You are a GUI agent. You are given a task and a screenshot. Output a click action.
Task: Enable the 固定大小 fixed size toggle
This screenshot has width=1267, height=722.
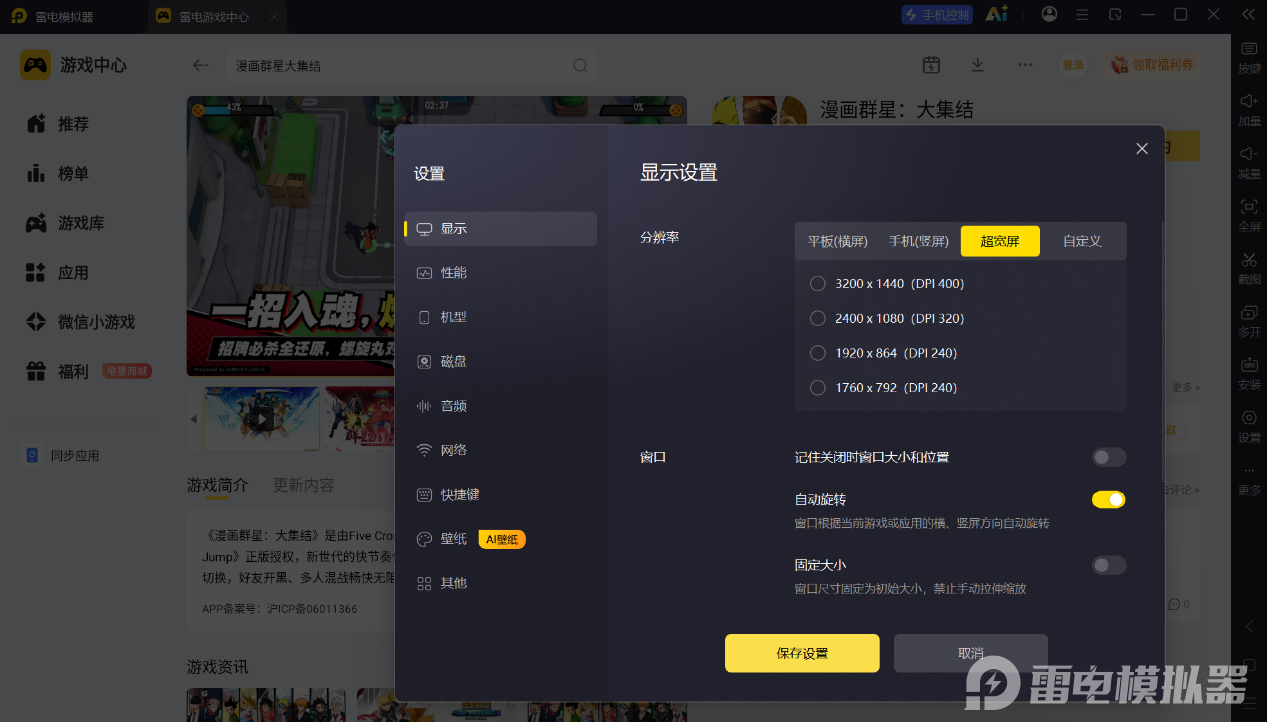(x=1109, y=565)
